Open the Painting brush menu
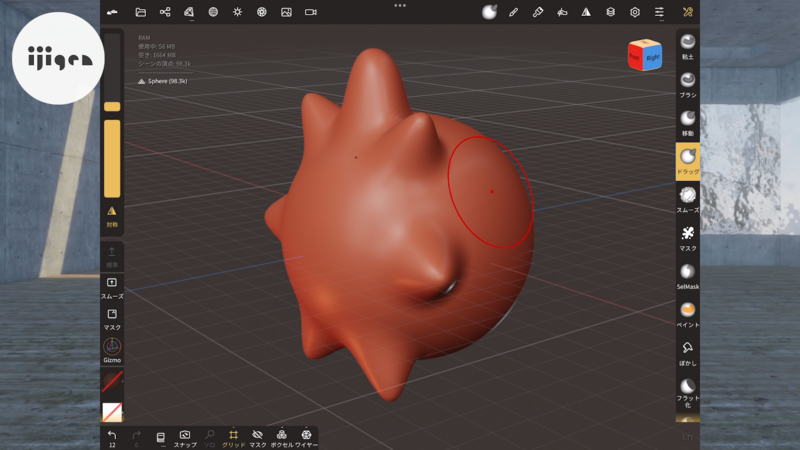The width and height of the screenshot is (800, 450). coord(538,12)
